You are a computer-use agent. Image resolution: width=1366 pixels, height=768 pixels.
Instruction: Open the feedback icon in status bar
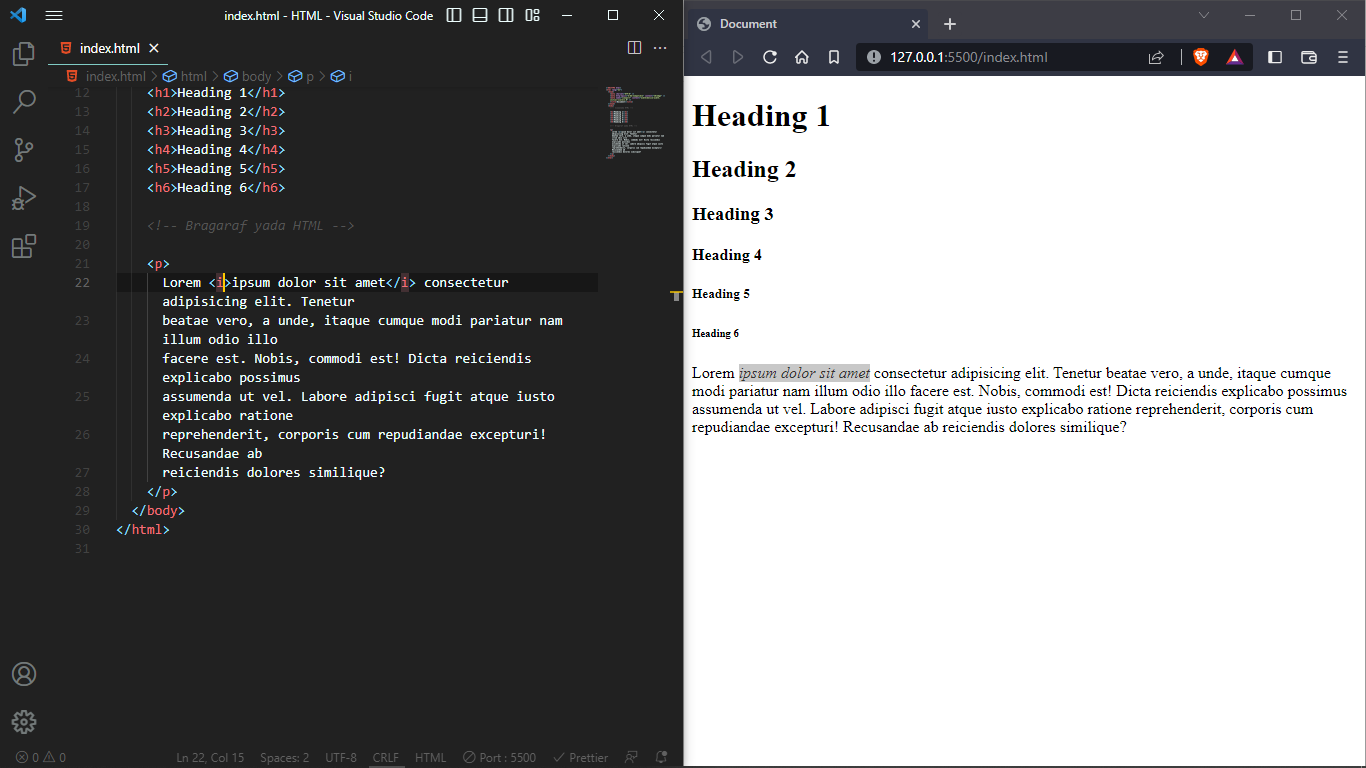click(x=631, y=758)
